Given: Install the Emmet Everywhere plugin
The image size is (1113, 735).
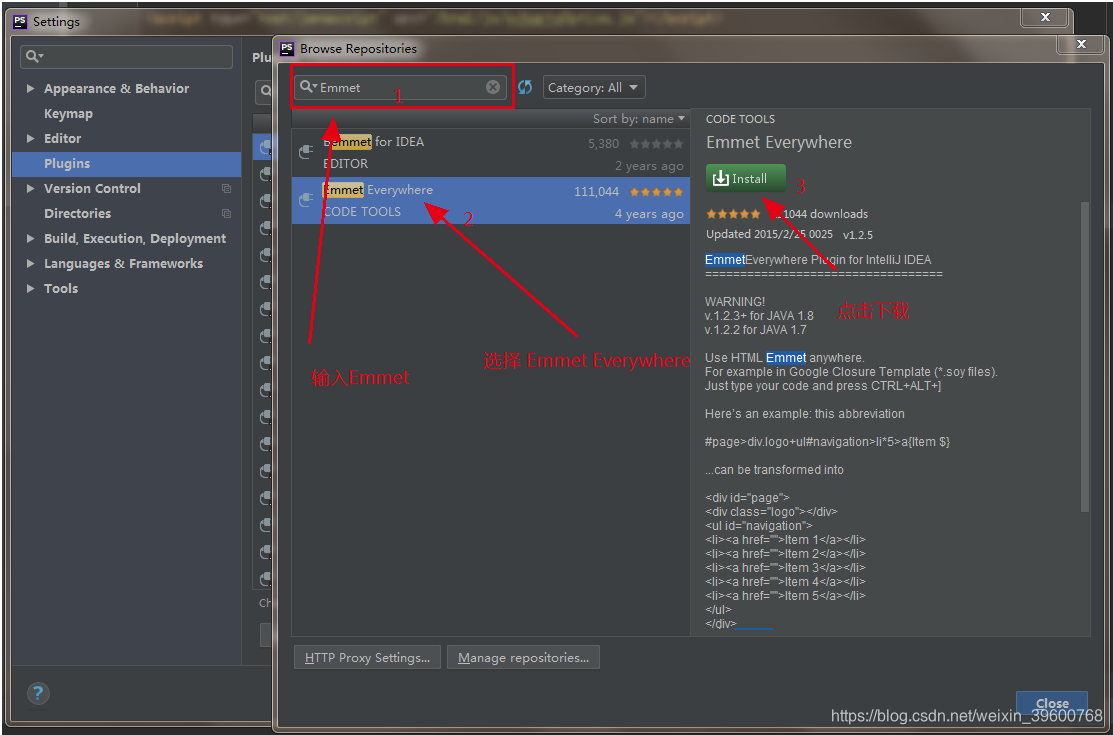Looking at the screenshot, I should point(745,178).
